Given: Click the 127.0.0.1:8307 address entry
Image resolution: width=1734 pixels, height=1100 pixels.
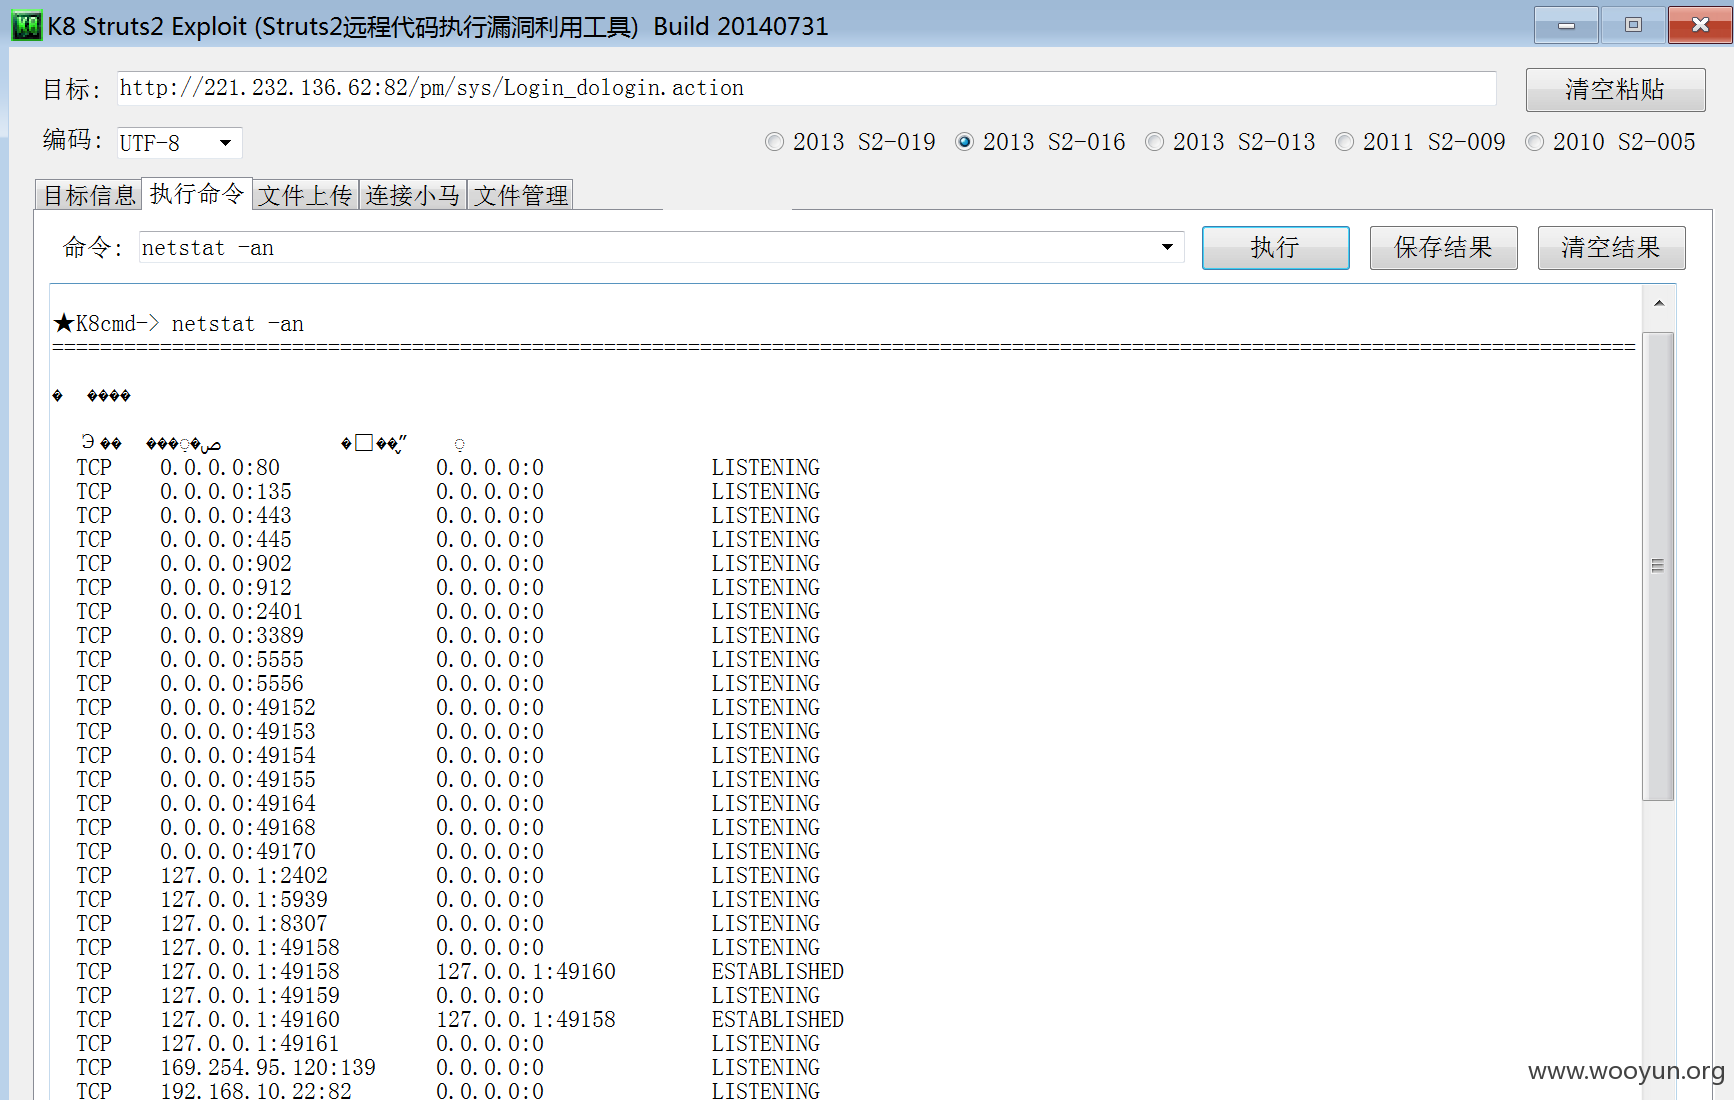Looking at the screenshot, I should coord(244,924).
